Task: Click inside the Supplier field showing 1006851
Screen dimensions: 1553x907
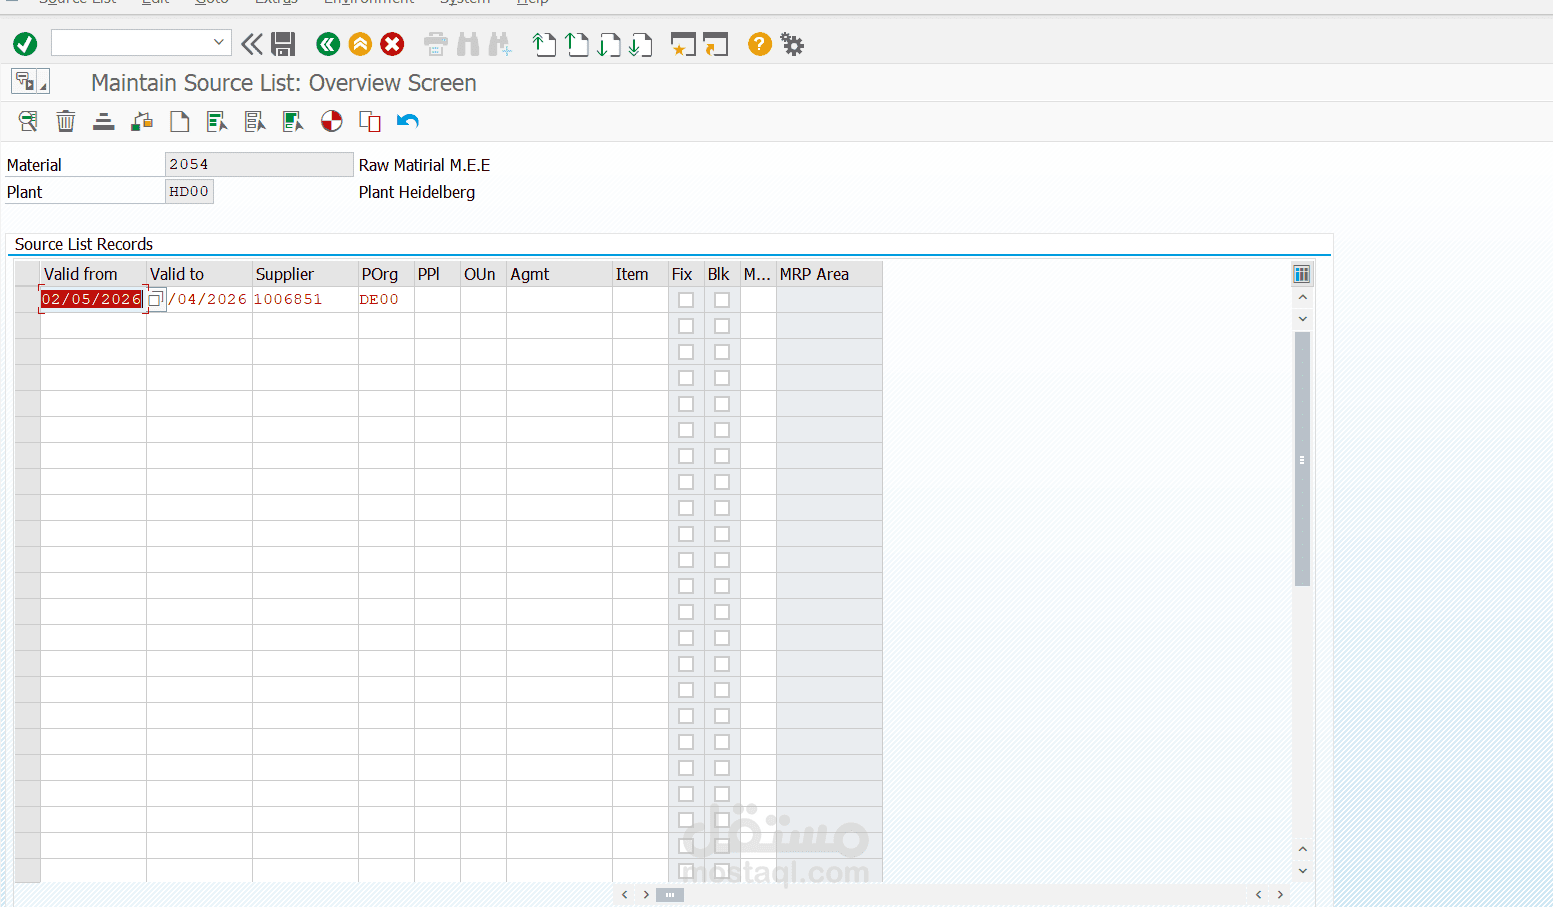Action: (x=300, y=299)
